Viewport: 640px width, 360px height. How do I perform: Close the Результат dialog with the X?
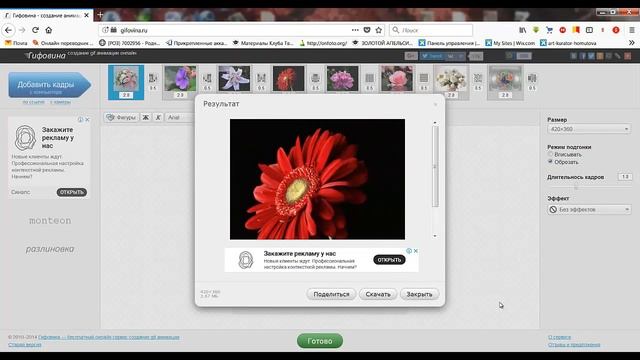(x=436, y=104)
